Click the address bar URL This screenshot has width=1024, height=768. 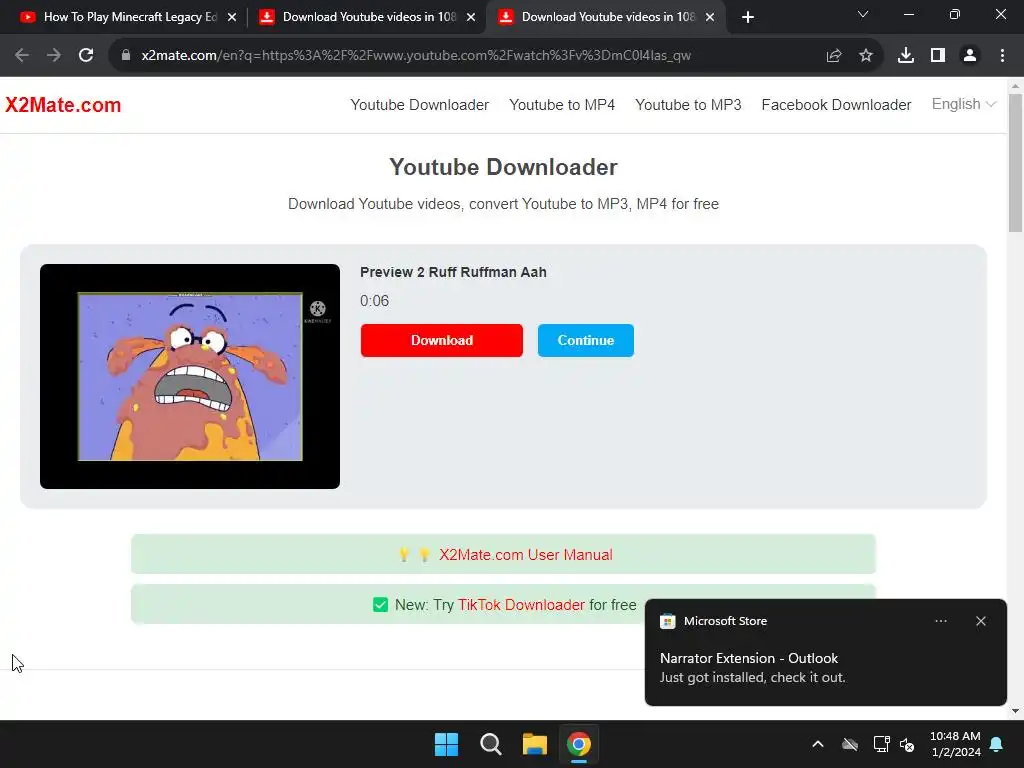[416, 56]
